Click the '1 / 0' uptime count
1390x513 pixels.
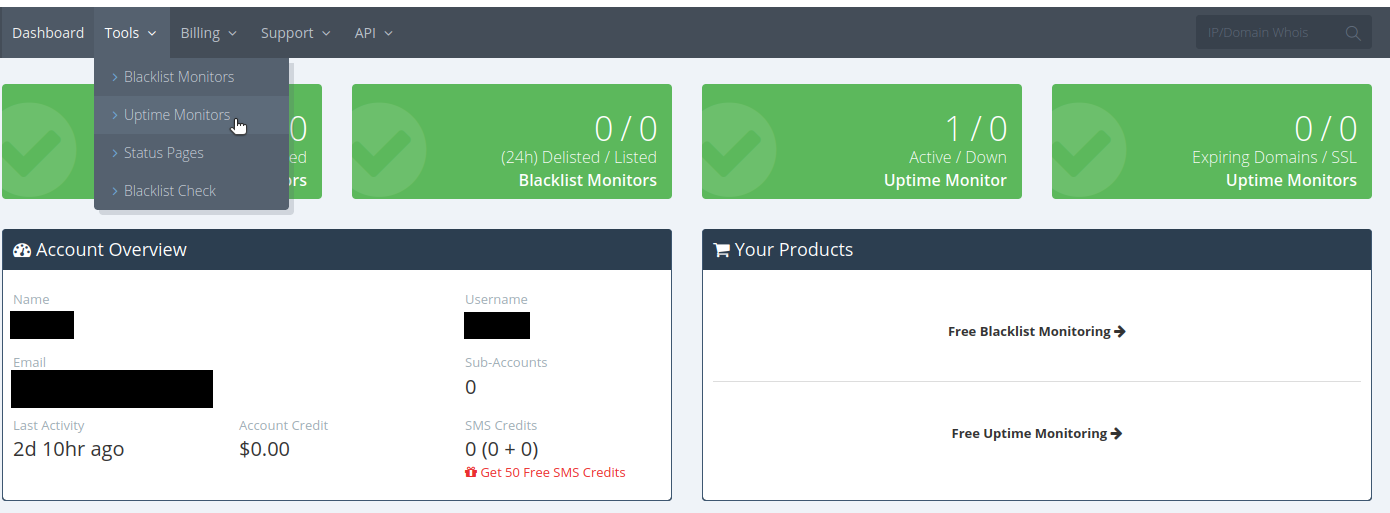[976, 128]
